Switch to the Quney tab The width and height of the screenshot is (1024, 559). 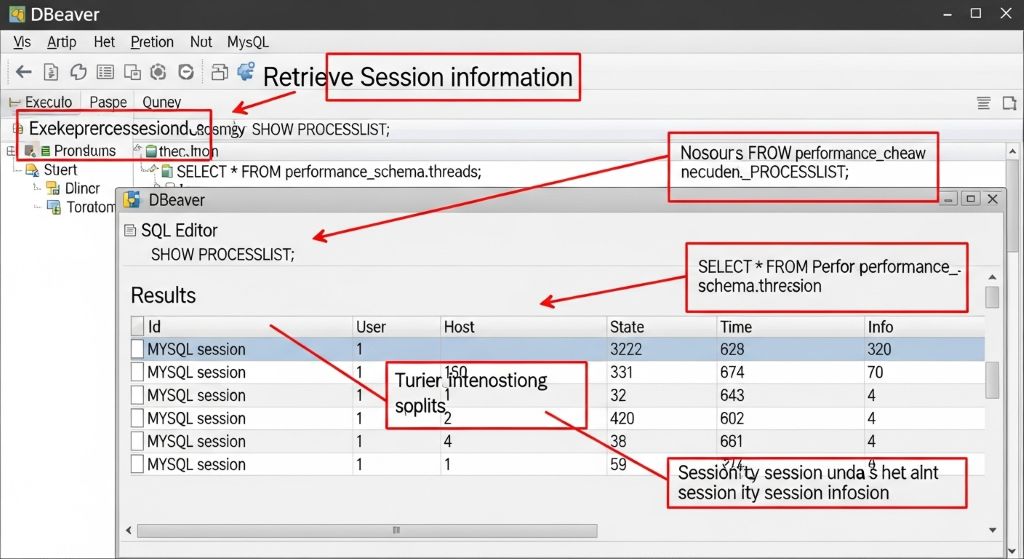click(x=161, y=102)
